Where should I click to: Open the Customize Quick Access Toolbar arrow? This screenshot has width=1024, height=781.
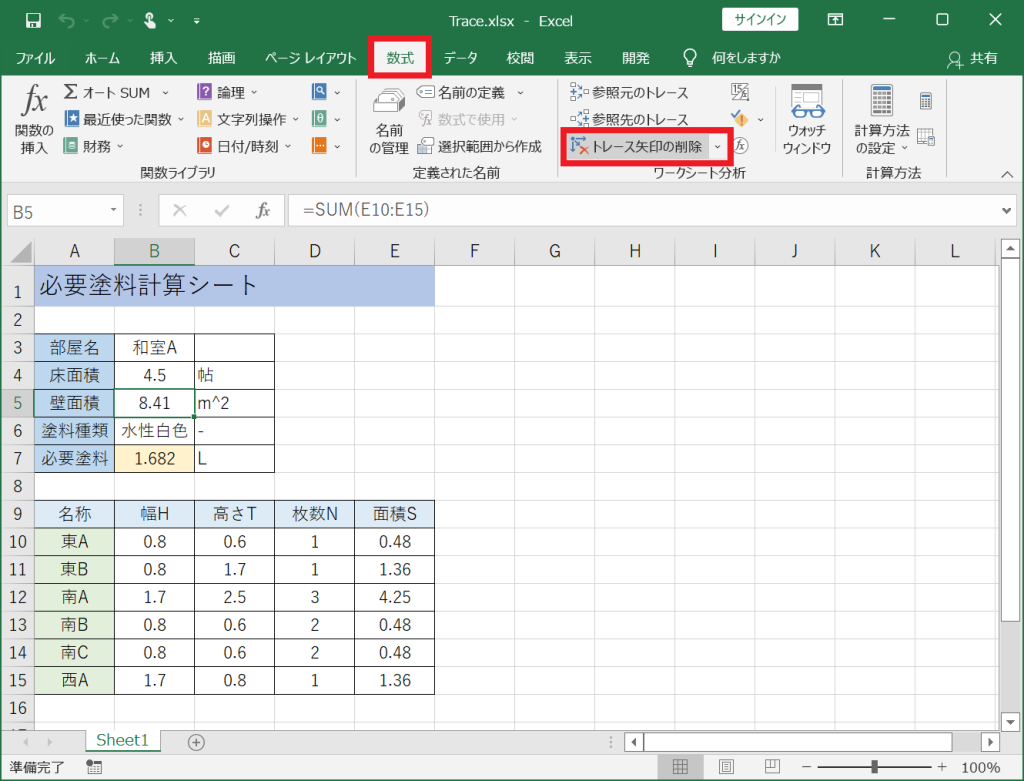coord(197,21)
